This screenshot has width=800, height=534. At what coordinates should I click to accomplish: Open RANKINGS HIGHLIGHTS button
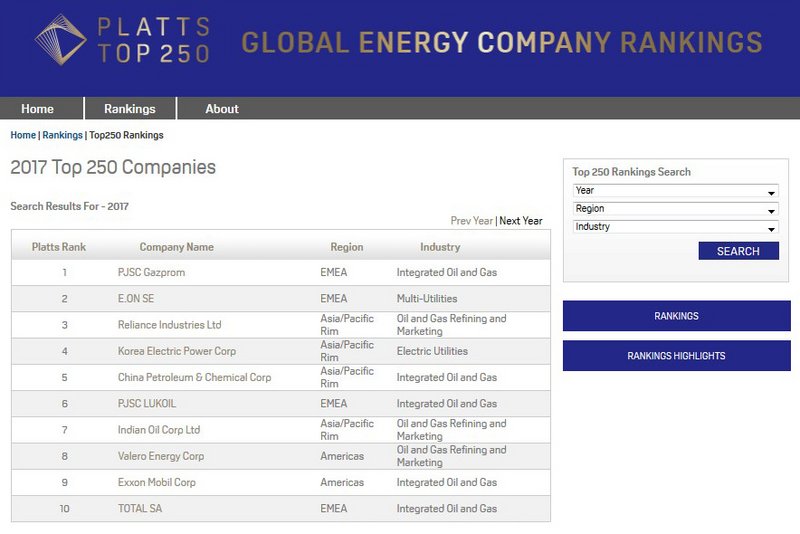pos(676,356)
